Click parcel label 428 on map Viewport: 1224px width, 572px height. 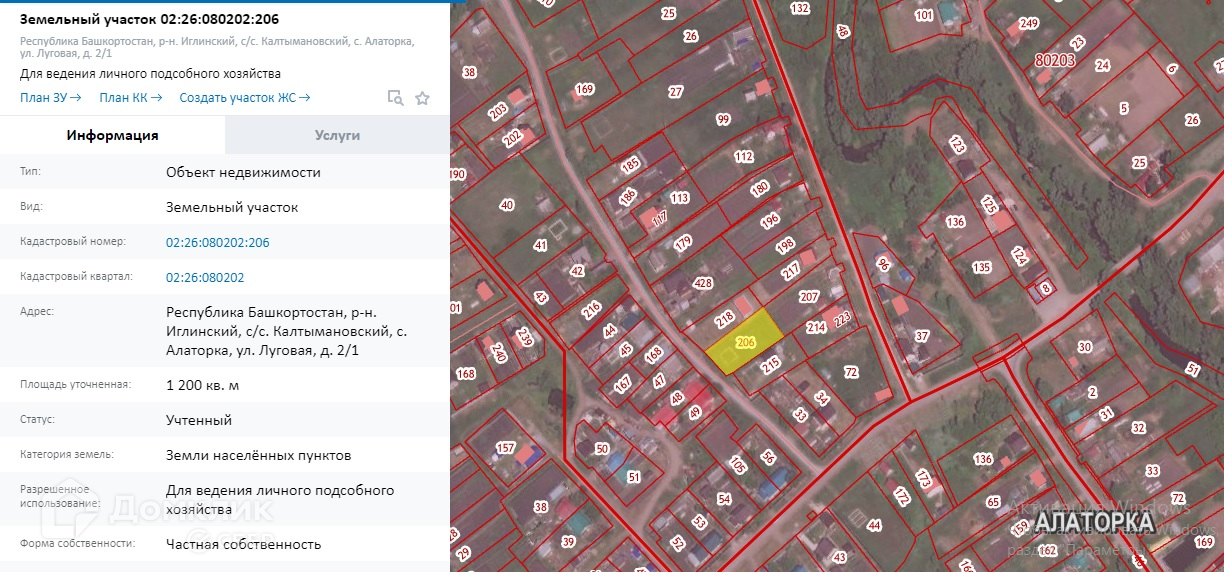(703, 283)
